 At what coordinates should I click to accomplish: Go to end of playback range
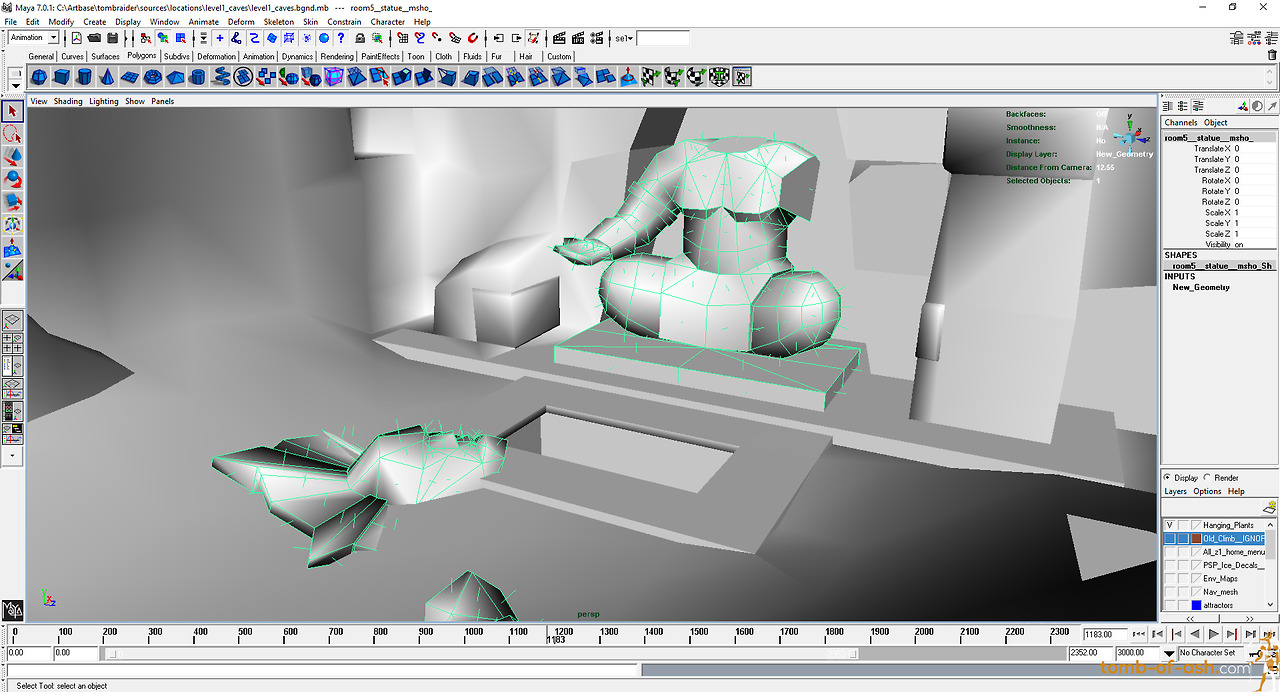coord(1268,634)
